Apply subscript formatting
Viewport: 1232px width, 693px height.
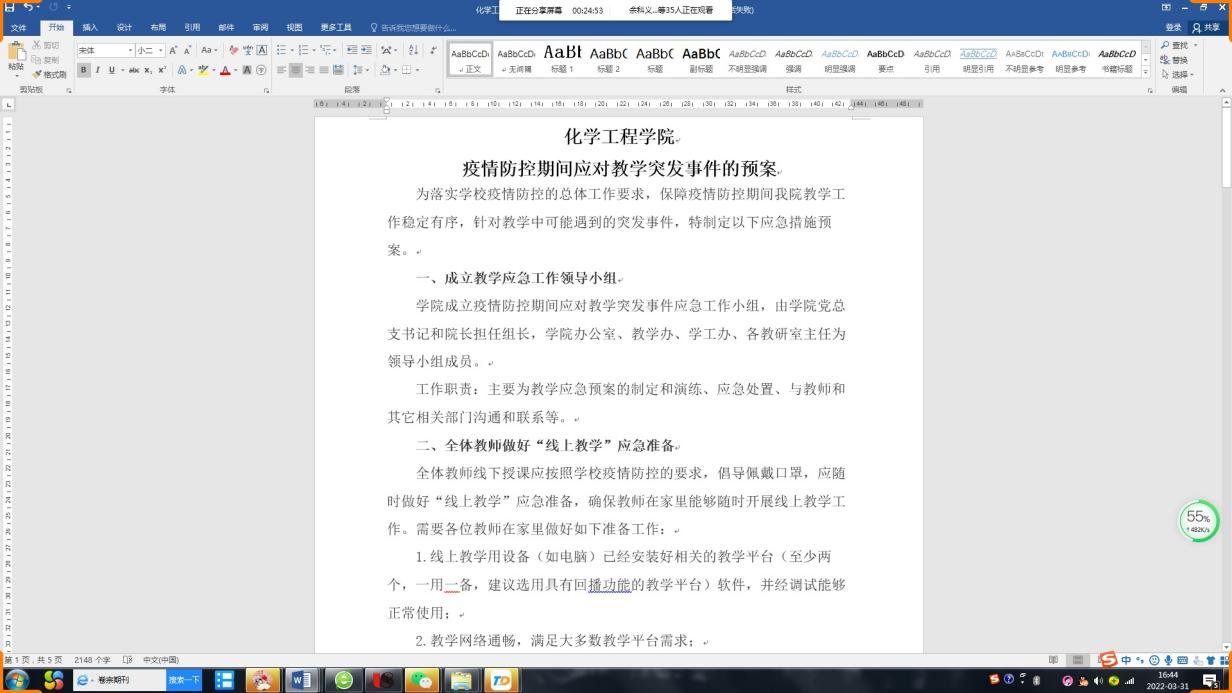point(147,70)
